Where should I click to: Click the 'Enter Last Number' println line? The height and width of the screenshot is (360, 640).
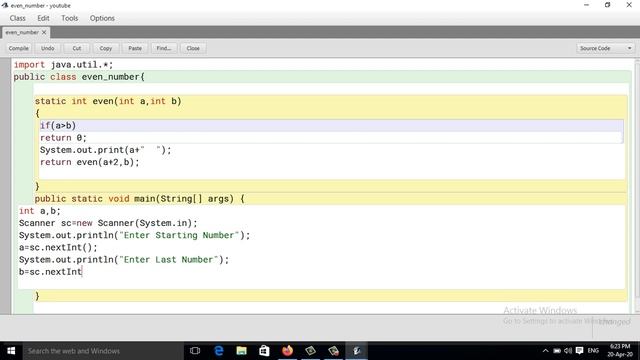coord(124,260)
